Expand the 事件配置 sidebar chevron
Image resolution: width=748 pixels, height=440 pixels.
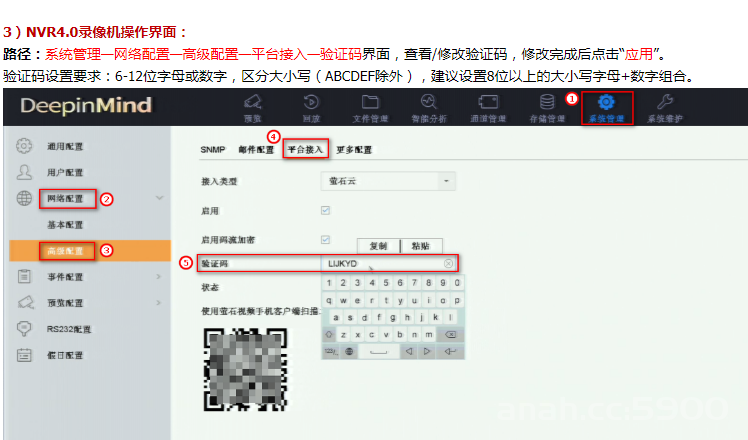pos(158,277)
